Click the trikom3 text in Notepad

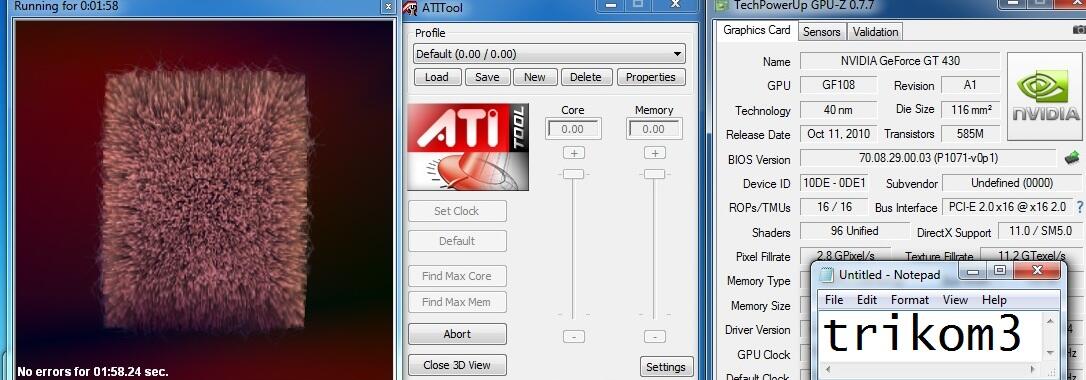coord(922,335)
